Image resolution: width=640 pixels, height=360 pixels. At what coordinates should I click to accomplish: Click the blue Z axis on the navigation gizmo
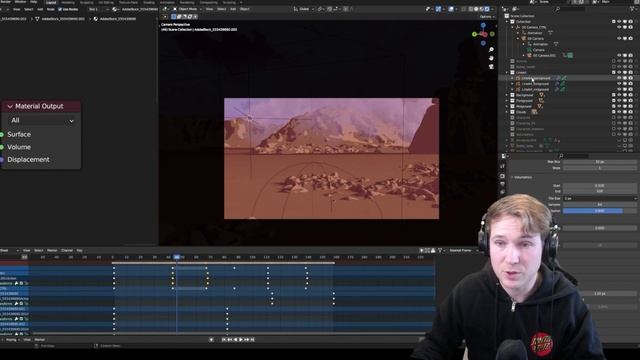click(x=483, y=25)
